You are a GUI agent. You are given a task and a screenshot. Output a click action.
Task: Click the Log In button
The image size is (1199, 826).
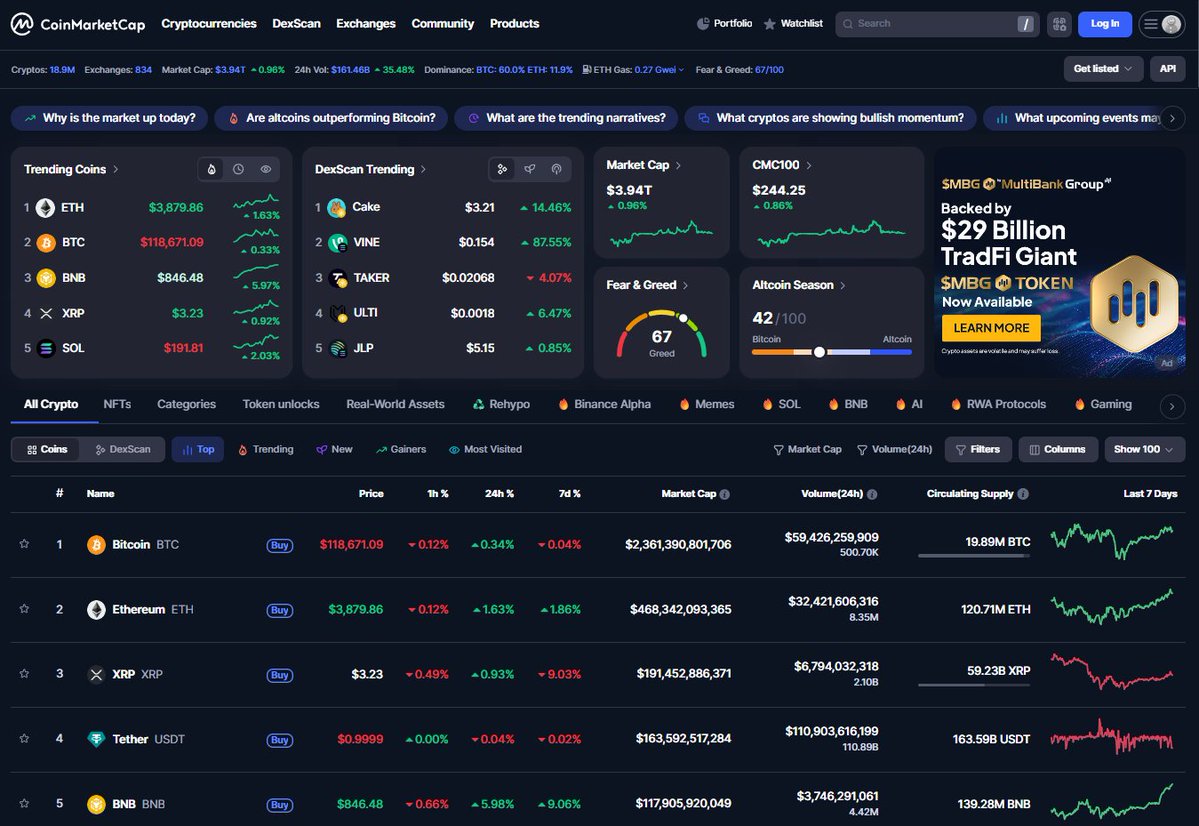tap(1104, 24)
